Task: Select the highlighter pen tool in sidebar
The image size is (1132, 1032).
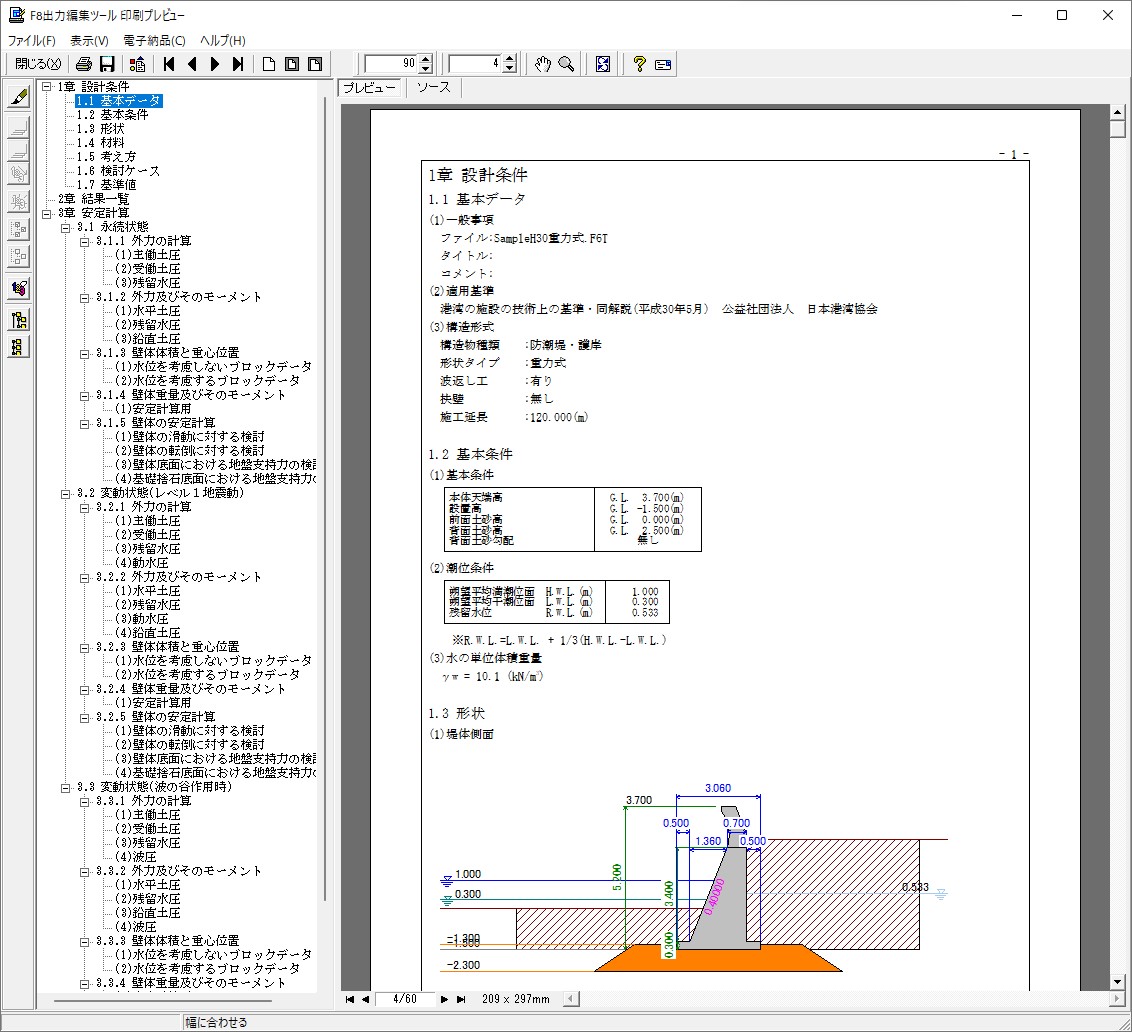Action: click(x=19, y=97)
